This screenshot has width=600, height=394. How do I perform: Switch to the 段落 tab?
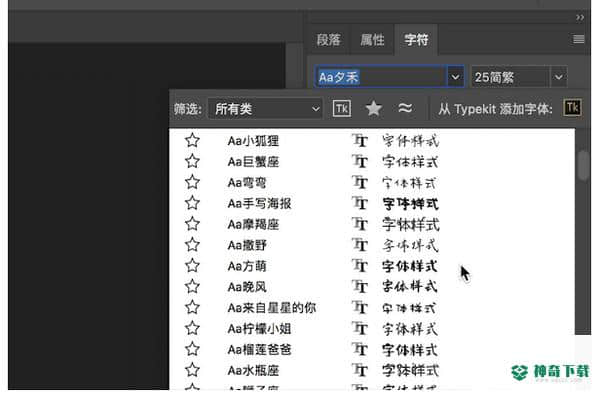click(328, 40)
